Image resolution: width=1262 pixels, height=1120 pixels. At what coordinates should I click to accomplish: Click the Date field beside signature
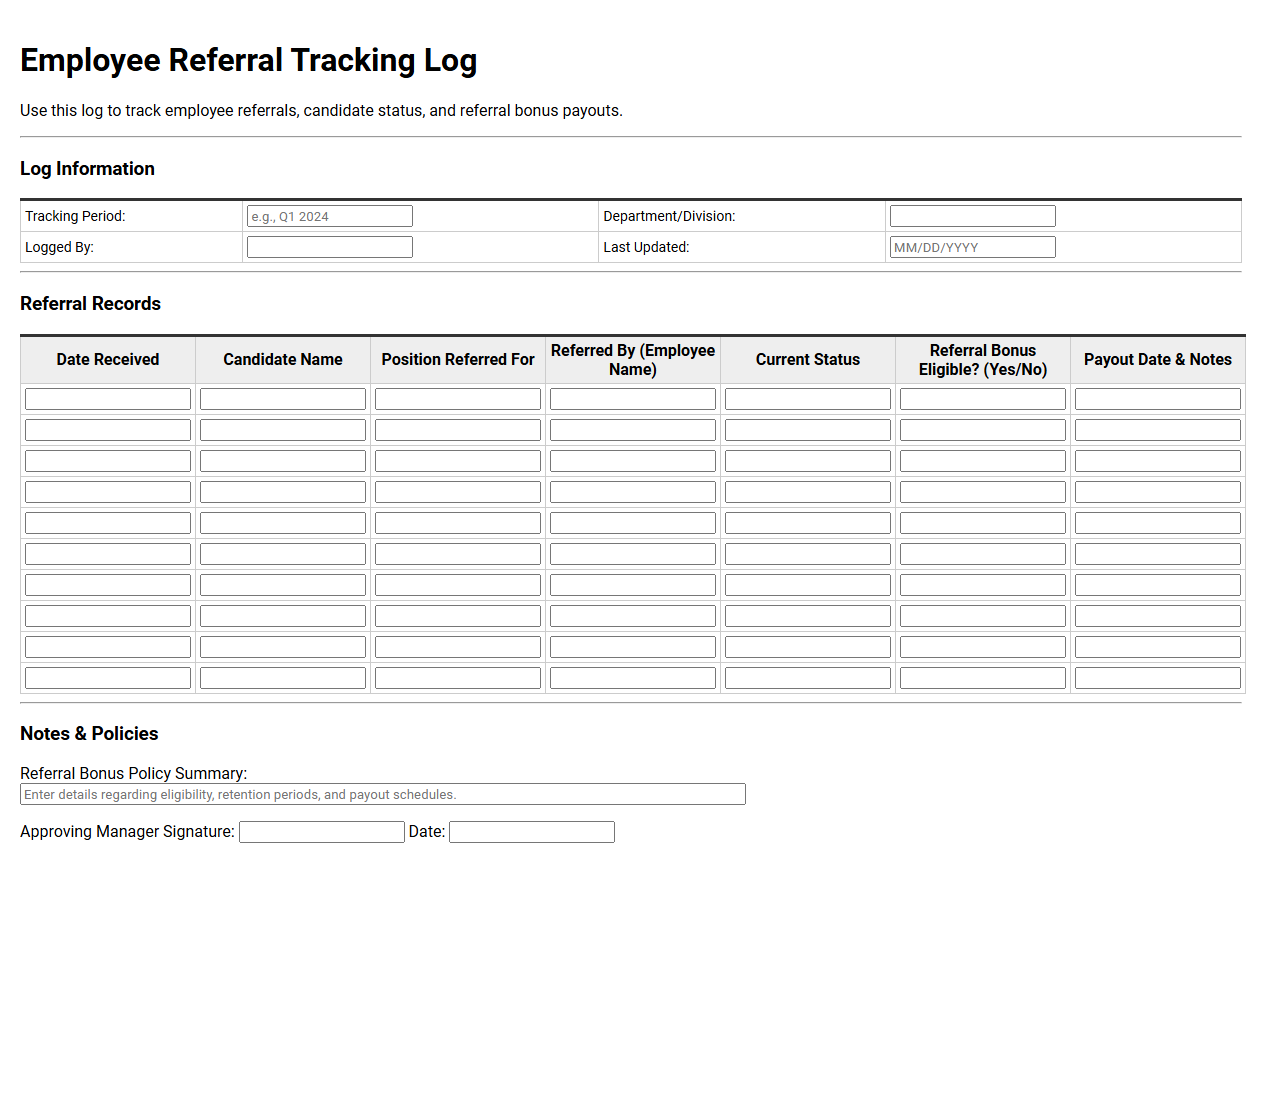pyautogui.click(x=532, y=832)
